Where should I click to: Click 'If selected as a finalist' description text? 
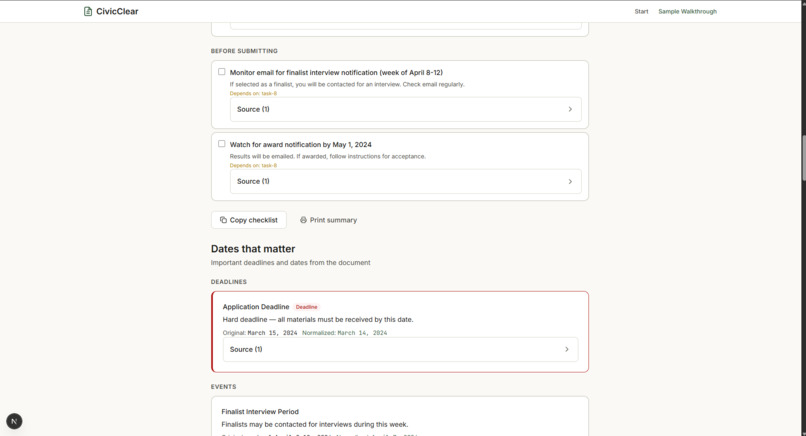click(x=347, y=84)
